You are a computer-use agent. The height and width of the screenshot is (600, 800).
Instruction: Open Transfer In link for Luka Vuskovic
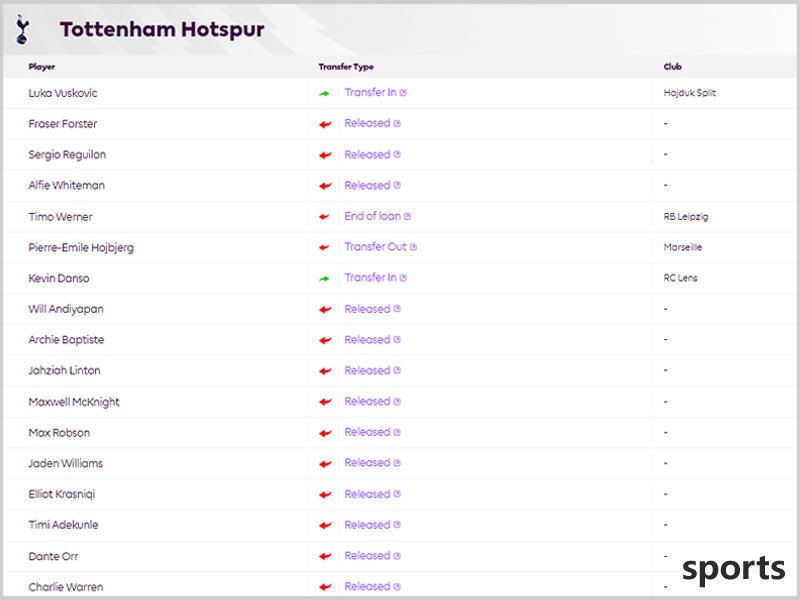click(x=370, y=92)
